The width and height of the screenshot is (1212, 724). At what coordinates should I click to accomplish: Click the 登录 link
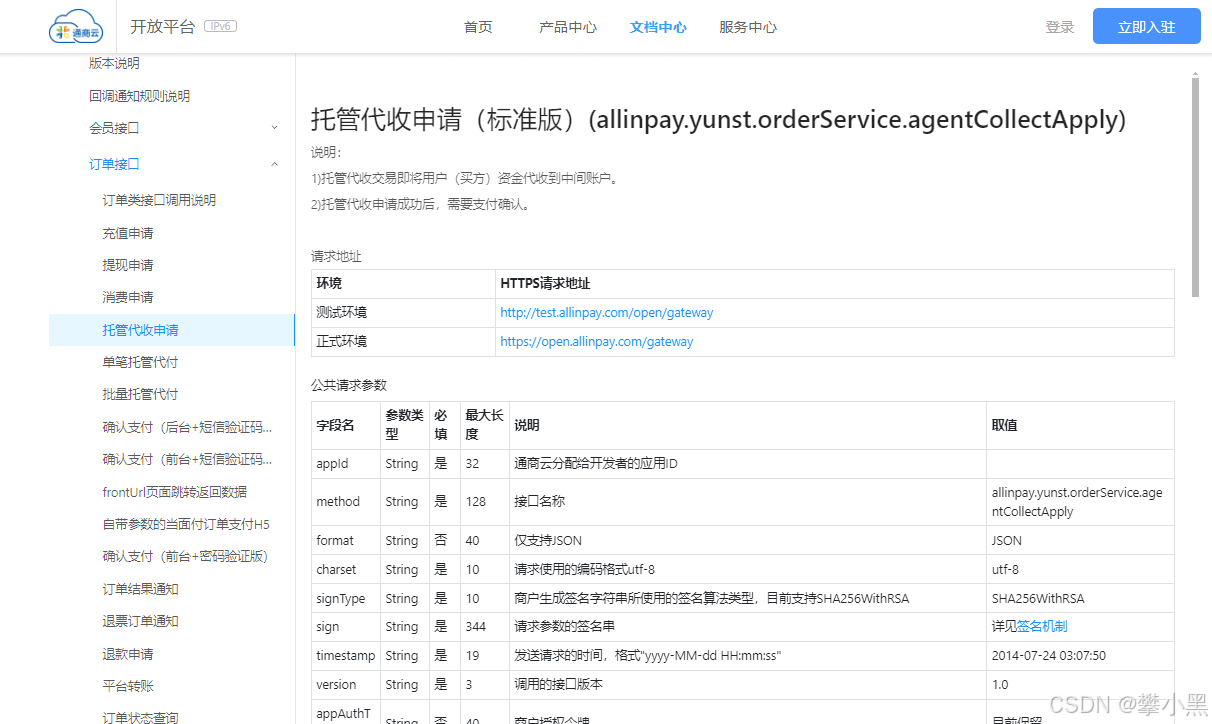tap(1060, 27)
